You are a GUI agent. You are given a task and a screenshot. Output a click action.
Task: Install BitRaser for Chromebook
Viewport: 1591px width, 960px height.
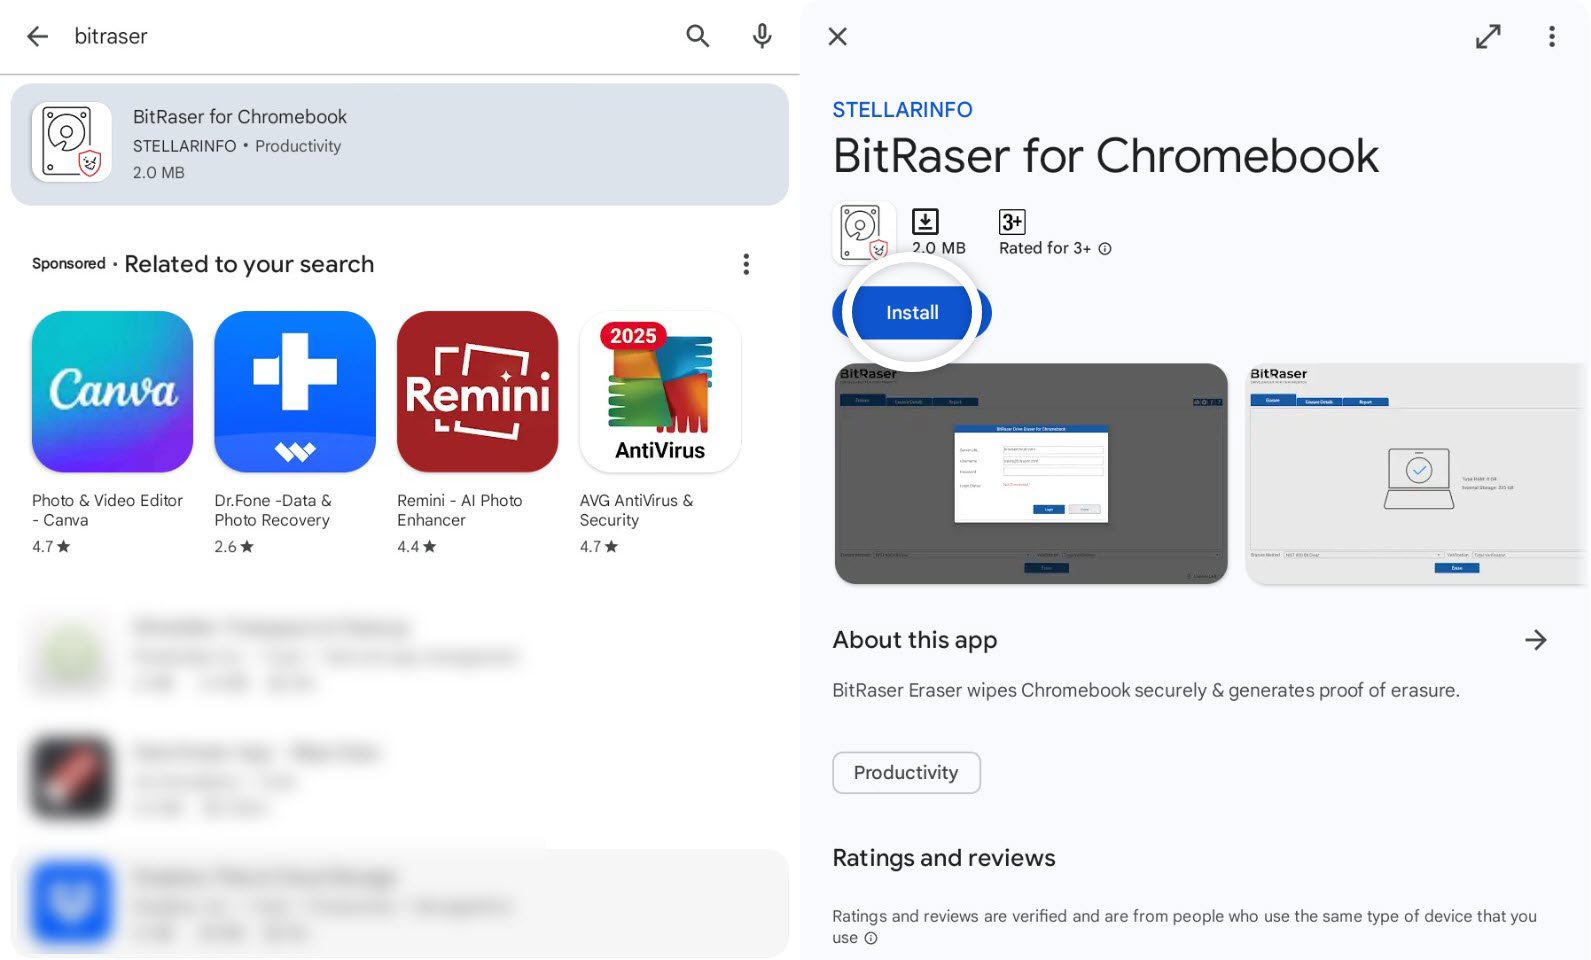912,313
